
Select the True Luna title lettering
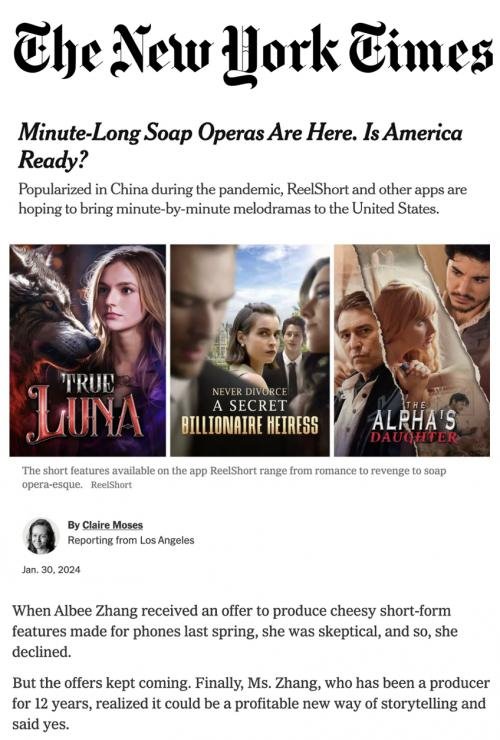click(85, 407)
